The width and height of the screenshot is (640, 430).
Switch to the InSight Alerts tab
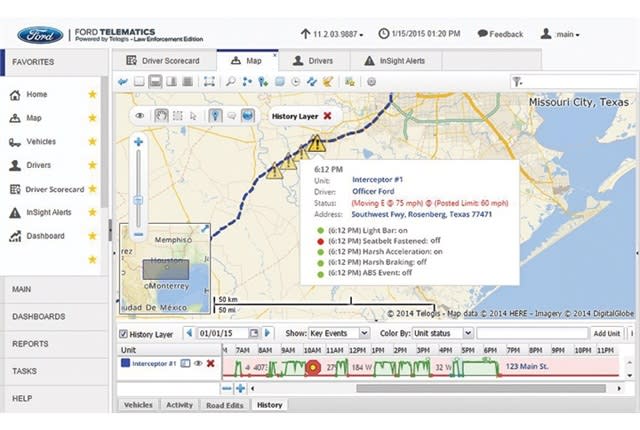click(x=394, y=61)
